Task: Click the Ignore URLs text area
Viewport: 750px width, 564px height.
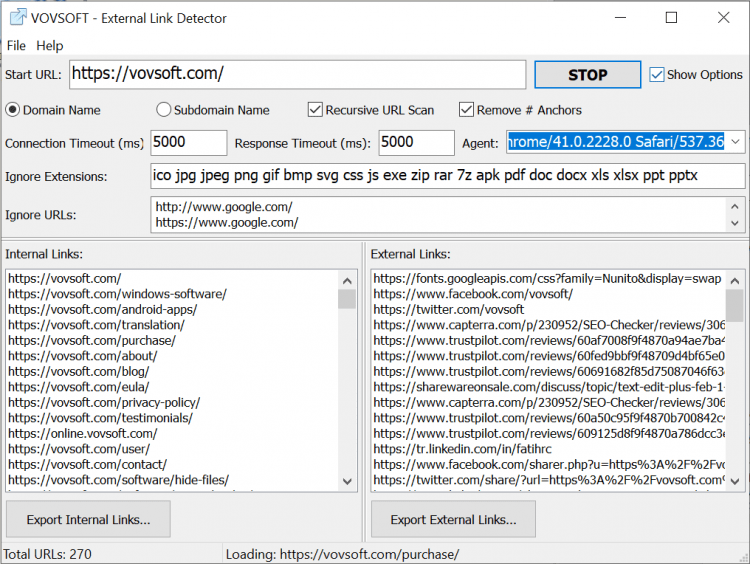Action: [x=440, y=215]
